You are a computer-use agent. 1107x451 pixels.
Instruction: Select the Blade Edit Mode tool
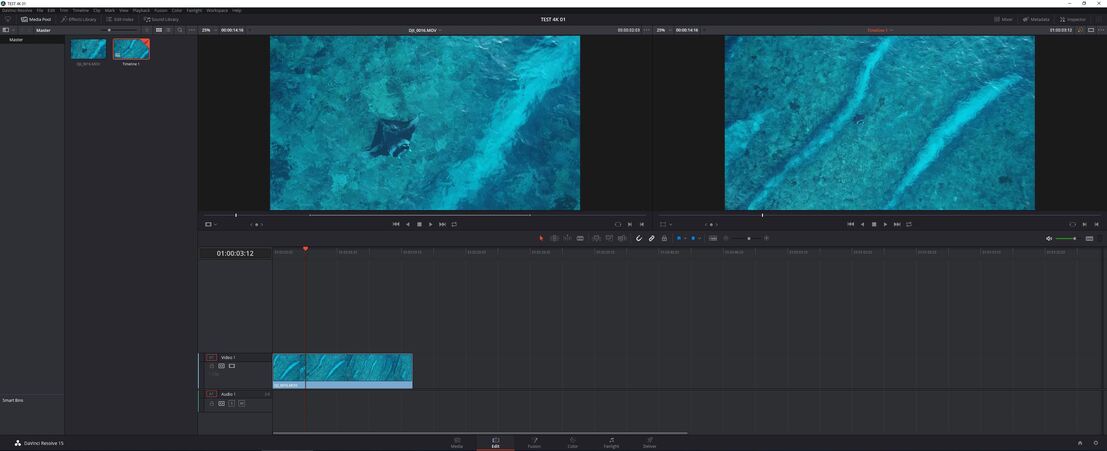(x=580, y=238)
